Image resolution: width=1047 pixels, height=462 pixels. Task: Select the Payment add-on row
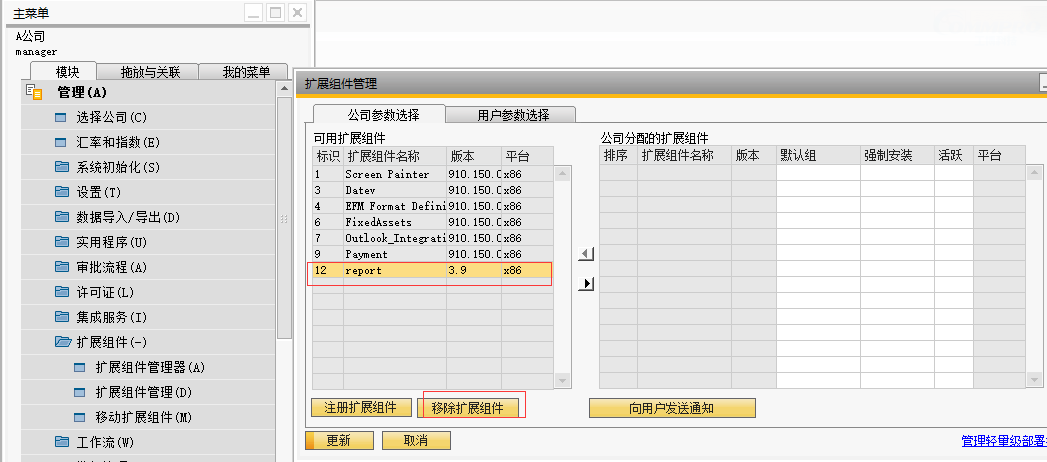(x=433, y=254)
